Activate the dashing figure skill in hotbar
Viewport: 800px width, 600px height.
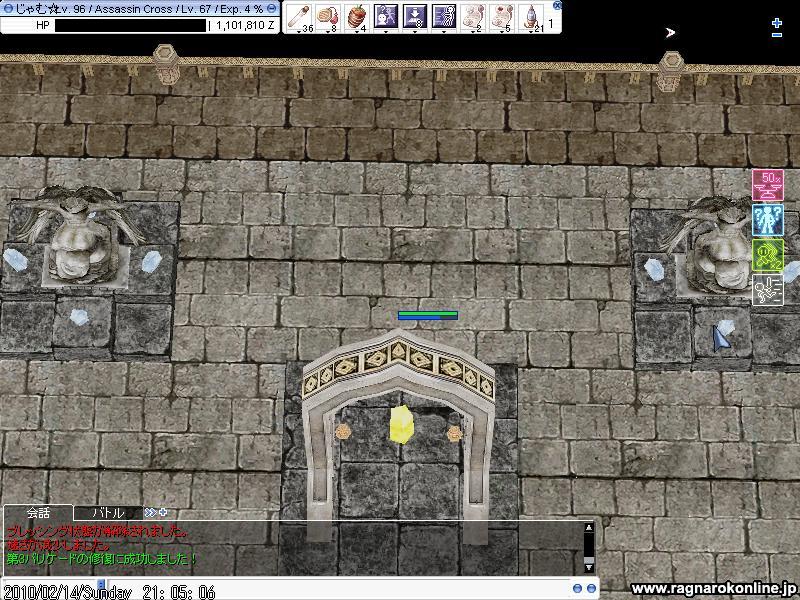pos(444,17)
